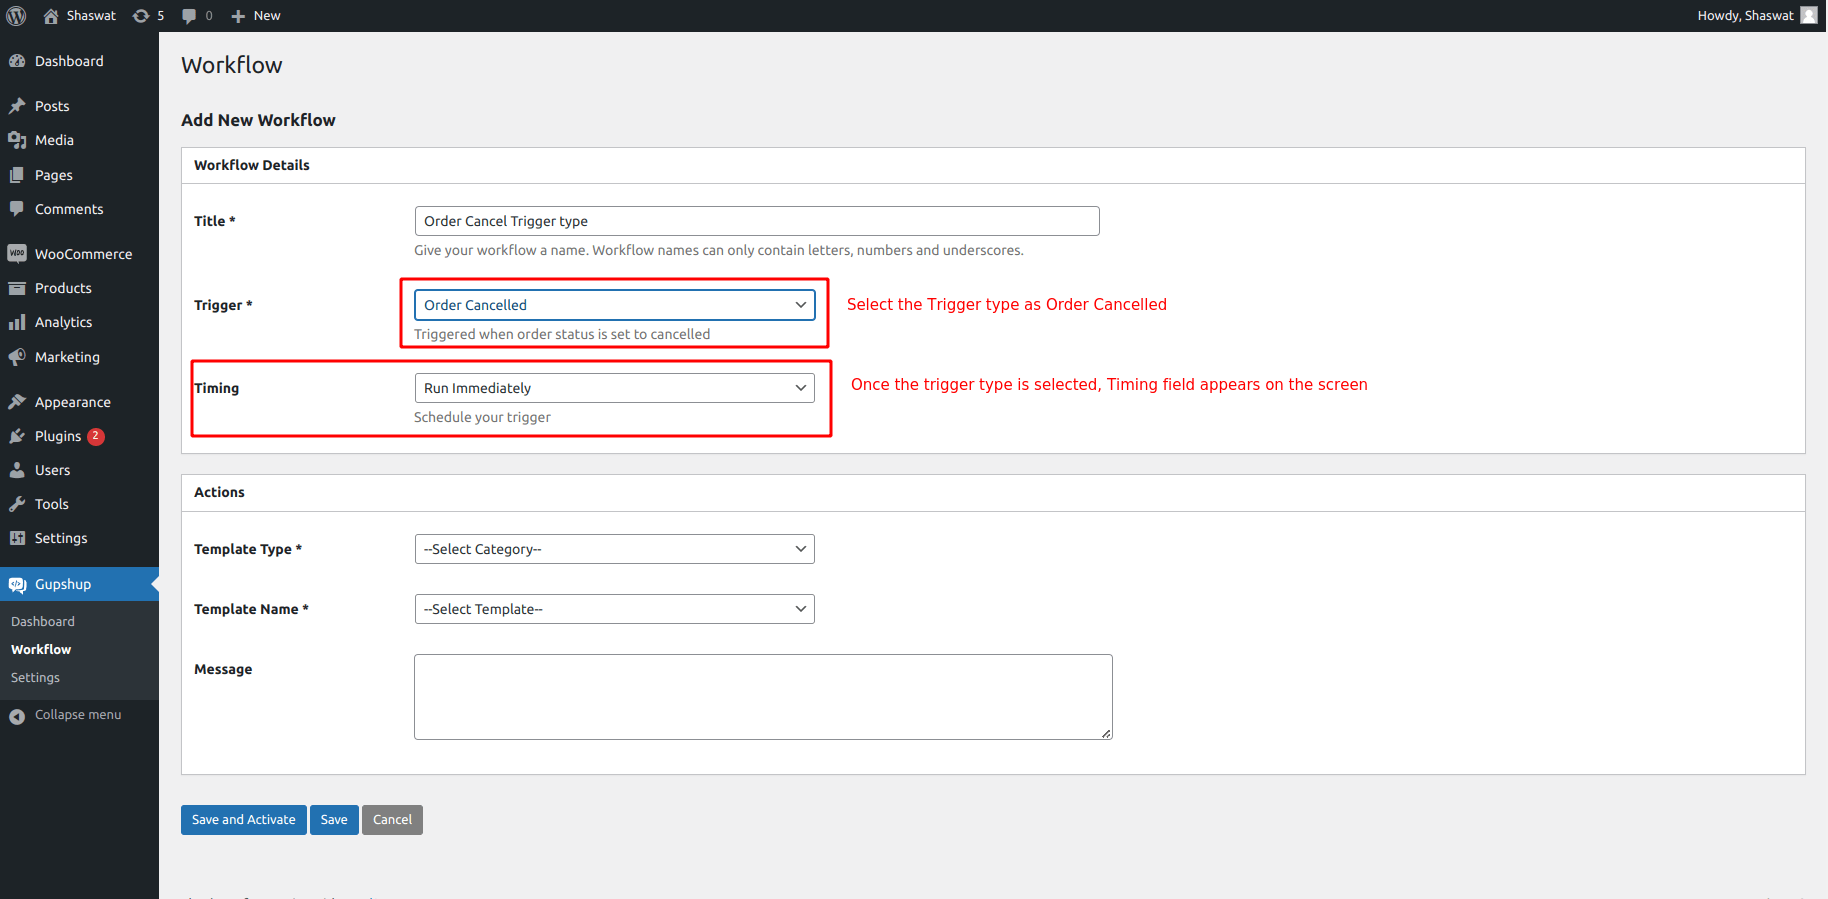
Task: Click the Plugins plug icon
Action: (17, 436)
